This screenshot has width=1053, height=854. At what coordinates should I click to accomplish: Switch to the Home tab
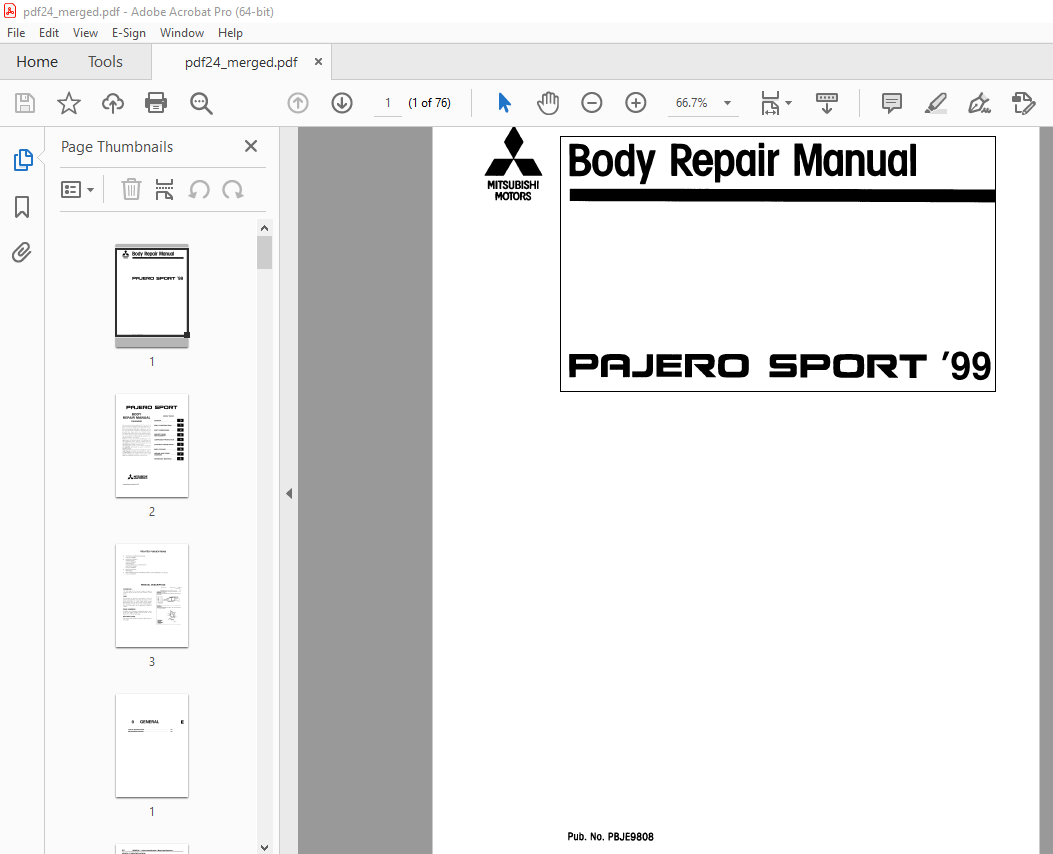click(37, 62)
